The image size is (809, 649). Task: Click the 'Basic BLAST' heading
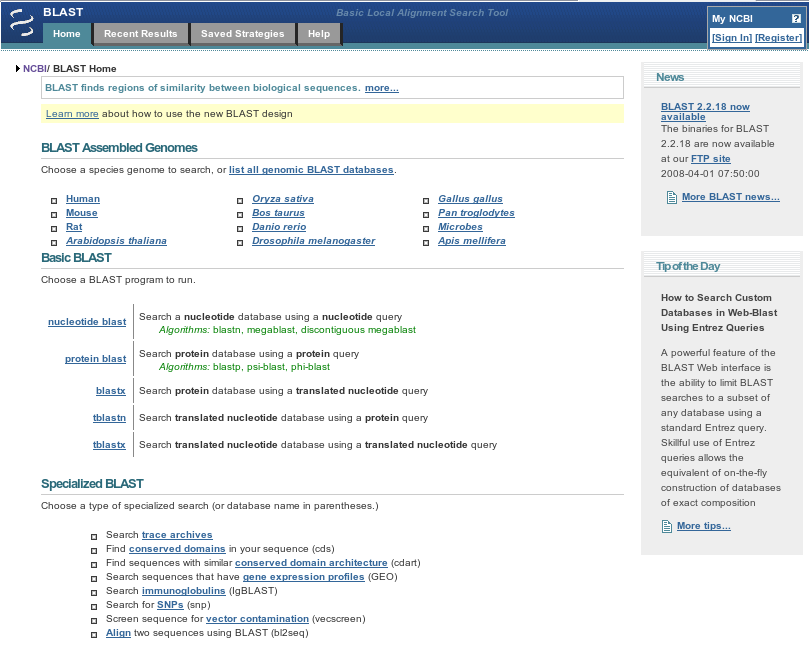tap(76, 258)
